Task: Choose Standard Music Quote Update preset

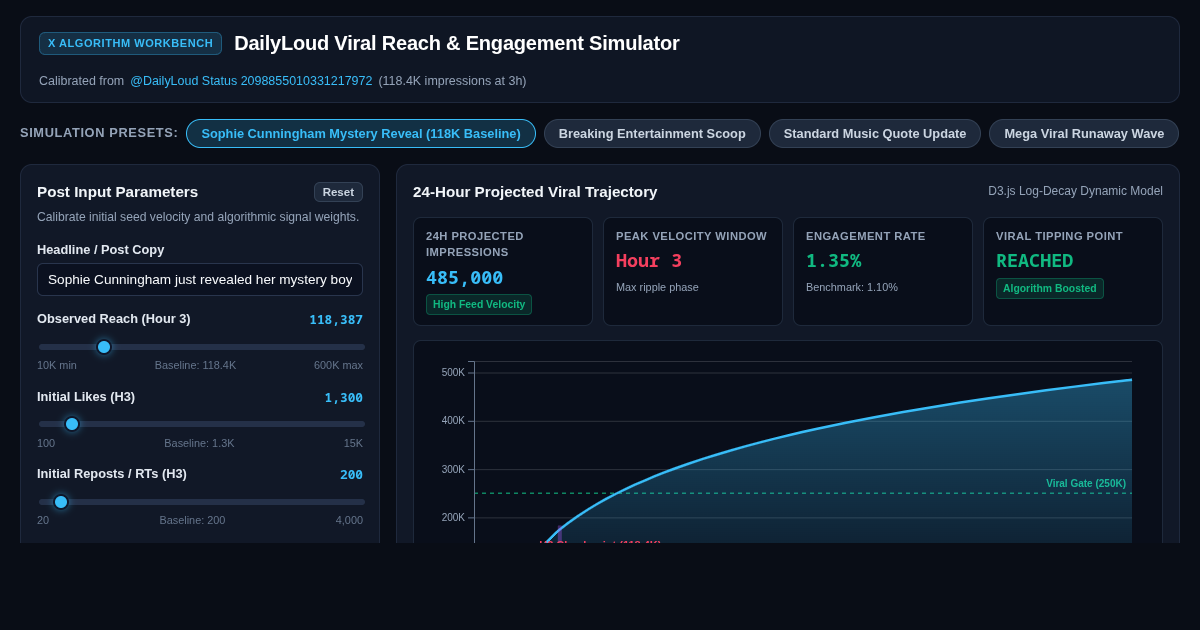Action: point(875,133)
